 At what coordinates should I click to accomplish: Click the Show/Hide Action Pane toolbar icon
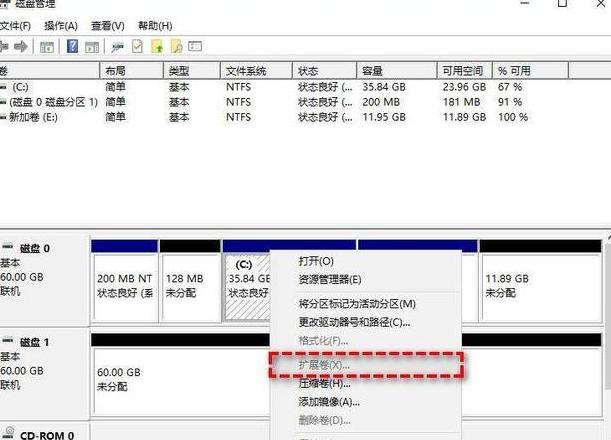click(92, 47)
